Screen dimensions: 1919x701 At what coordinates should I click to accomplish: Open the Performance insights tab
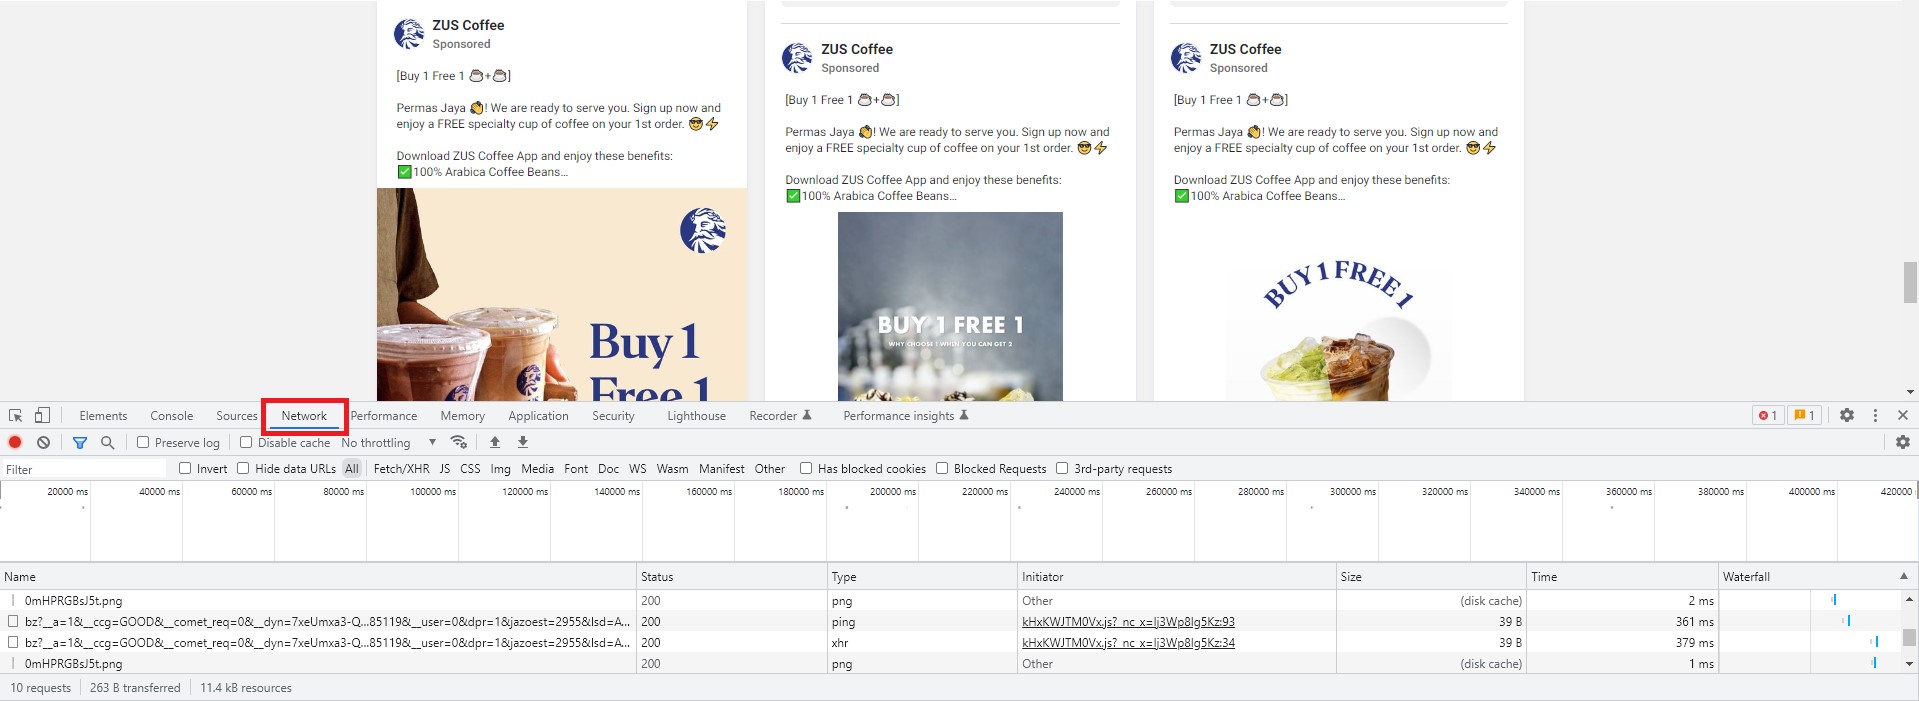[x=906, y=416]
